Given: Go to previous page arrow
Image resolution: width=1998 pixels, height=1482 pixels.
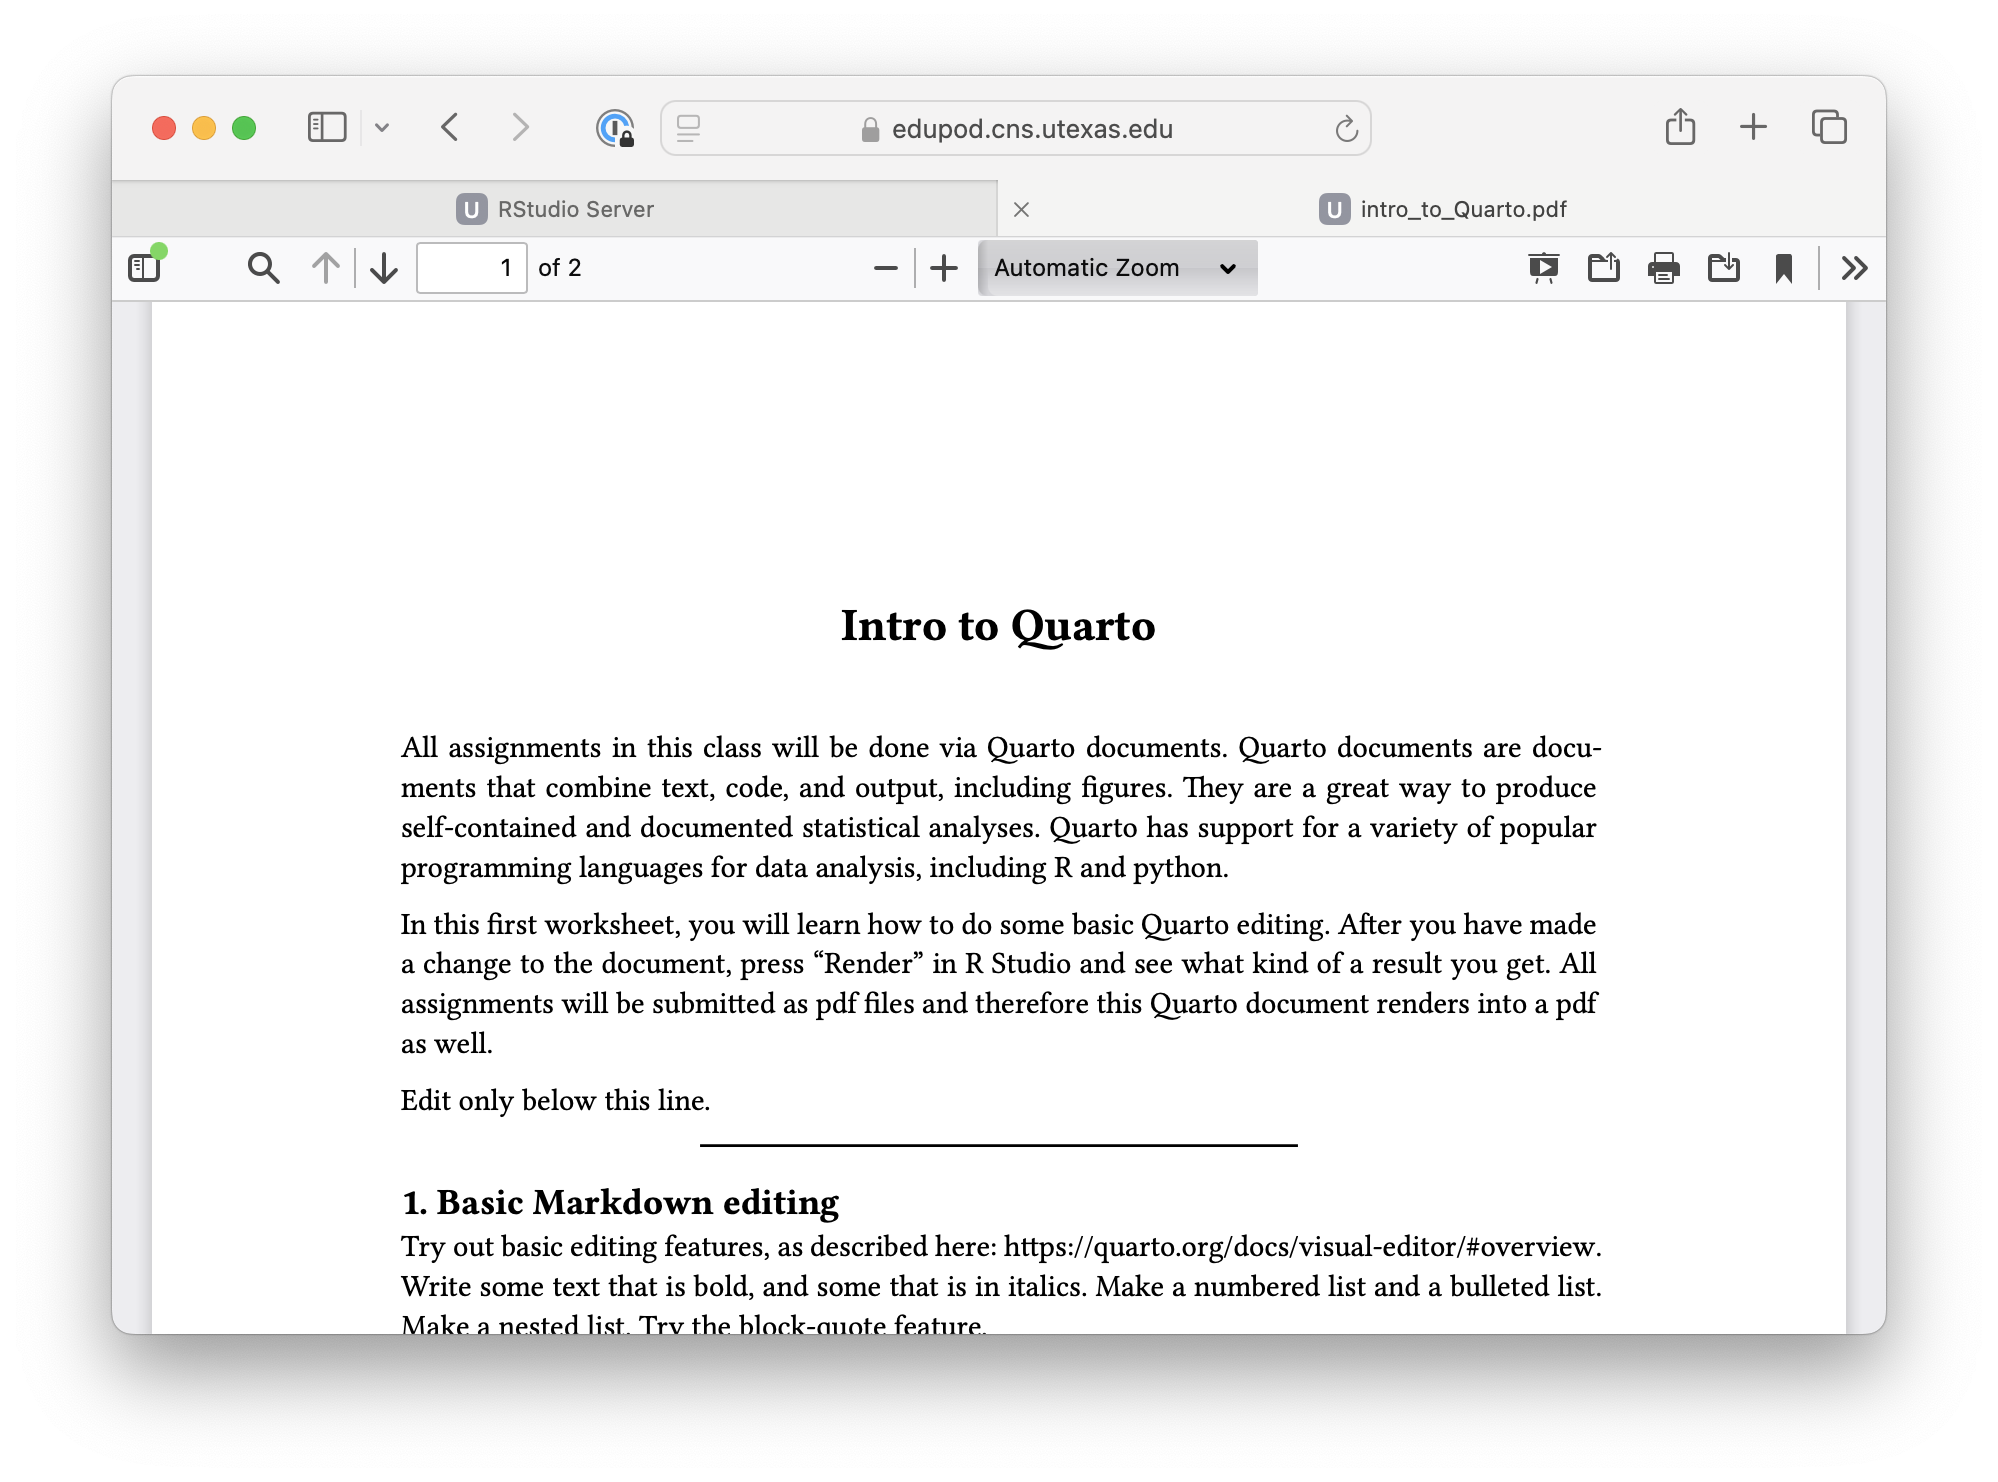Looking at the screenshot, I should 326,268.
